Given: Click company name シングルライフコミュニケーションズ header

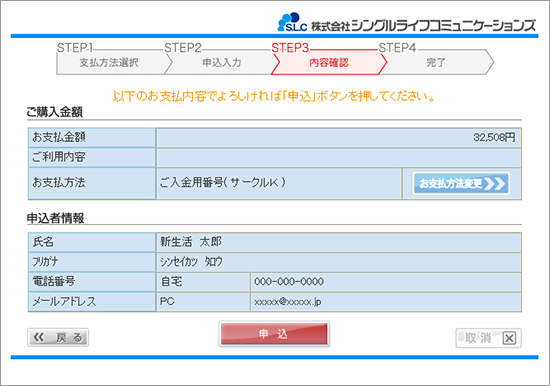Looking at the screenshot, I should (443, 26).
